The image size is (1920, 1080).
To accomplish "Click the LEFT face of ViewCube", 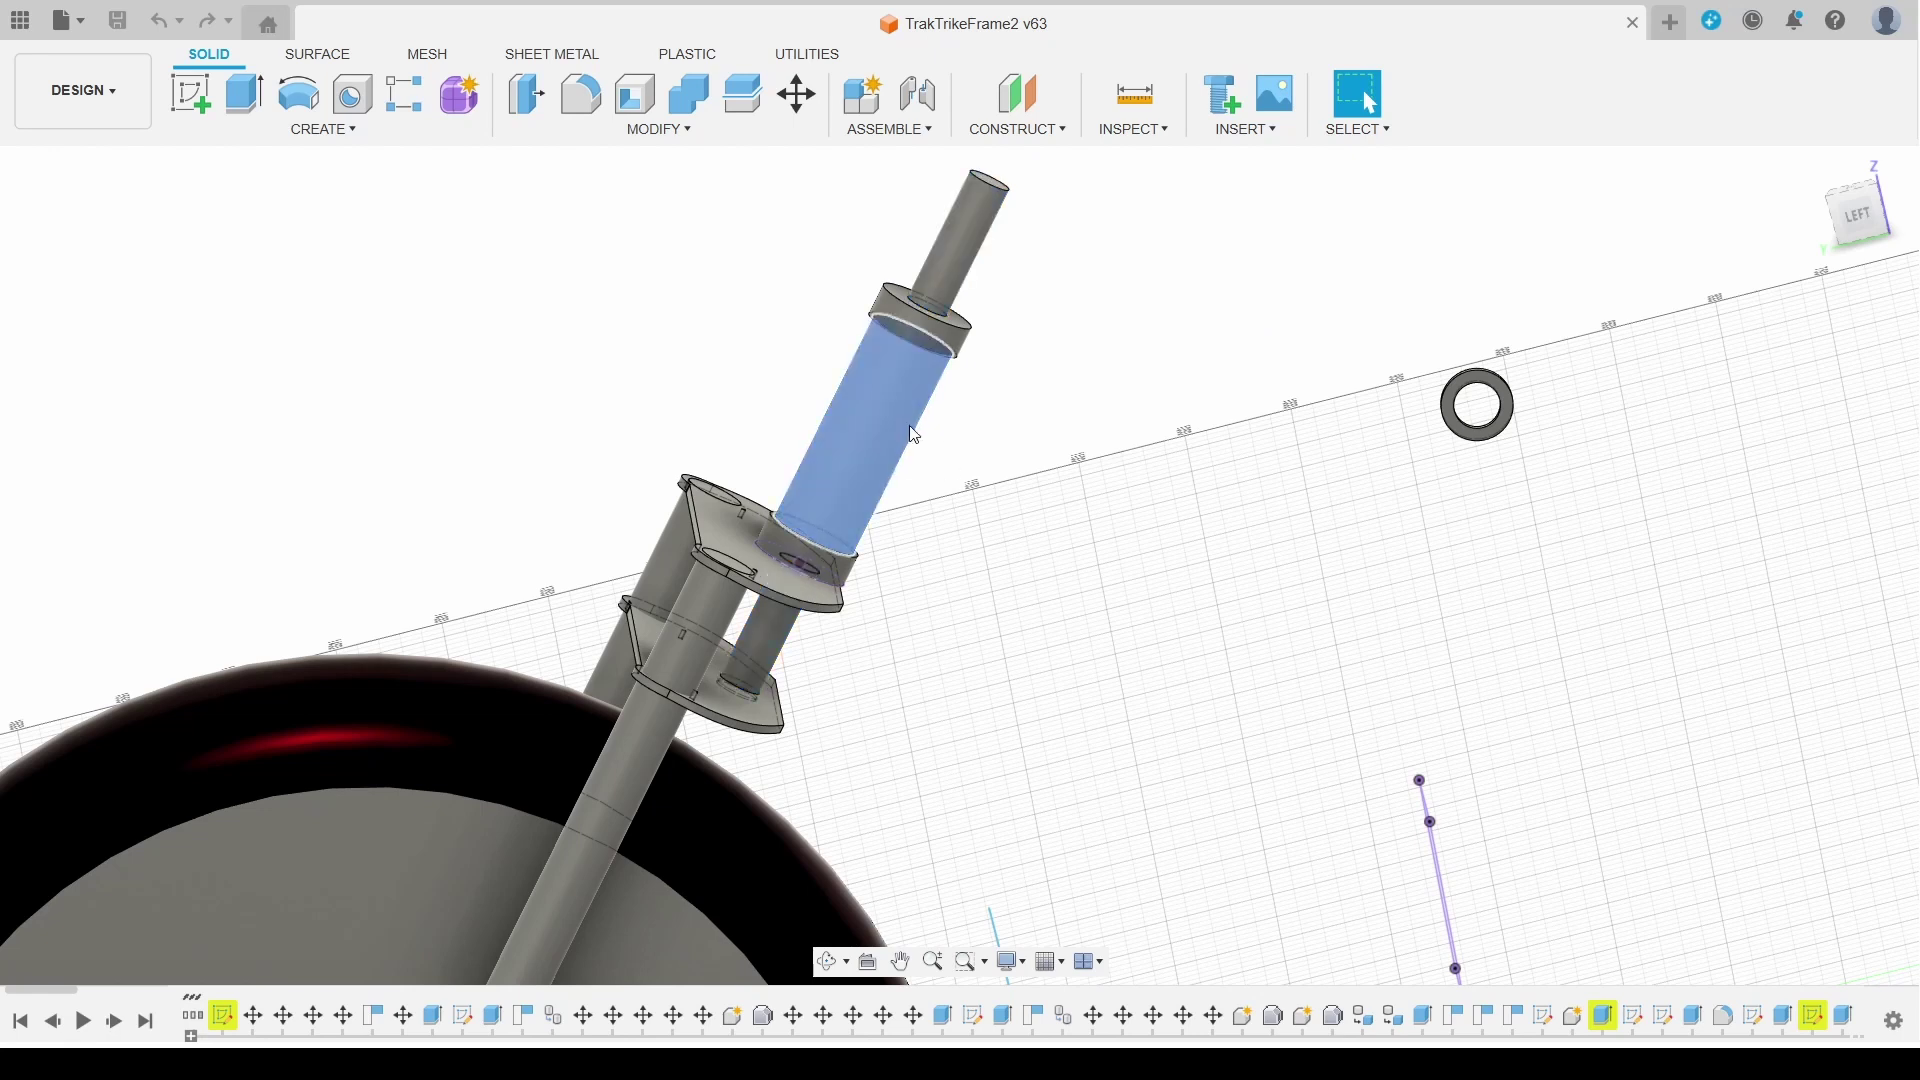I will [1858, 214].
